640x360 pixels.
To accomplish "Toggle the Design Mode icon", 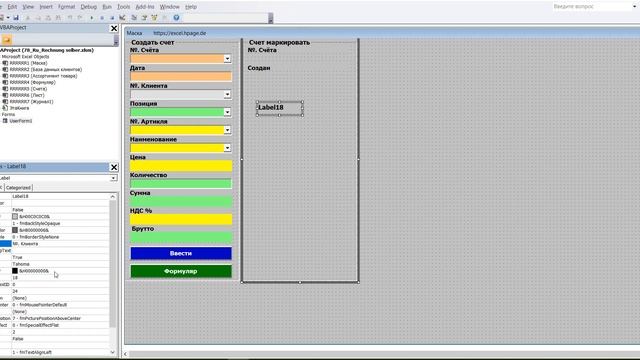I will point(122,18).
